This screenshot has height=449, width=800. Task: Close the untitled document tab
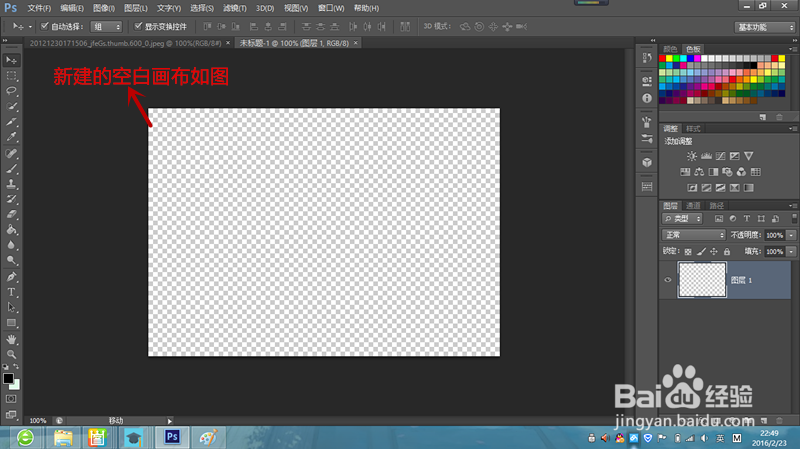356,43
